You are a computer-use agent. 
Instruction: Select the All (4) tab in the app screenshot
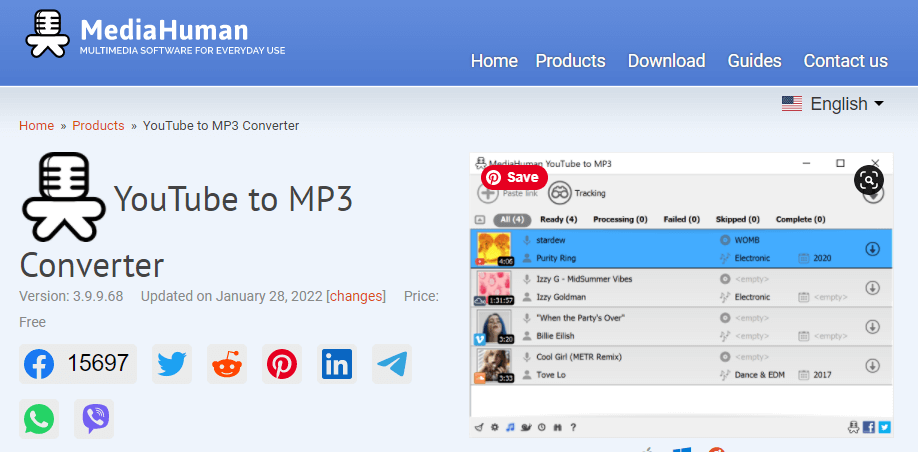[x=512, y=220]
